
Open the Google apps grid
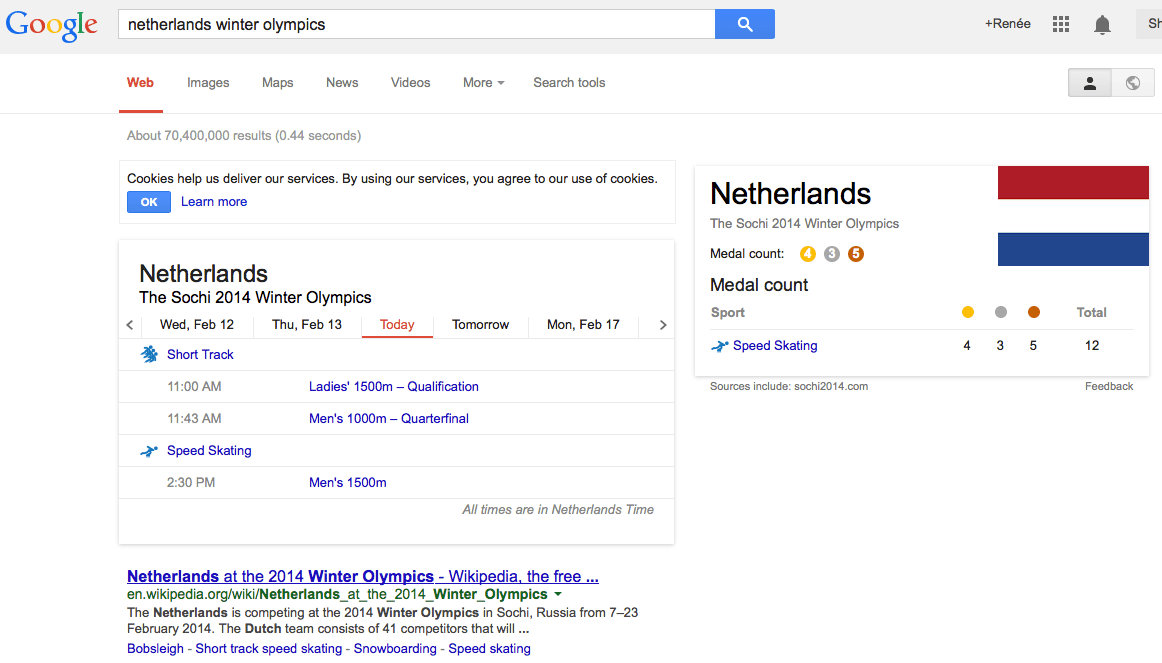tap(1060, 23)
